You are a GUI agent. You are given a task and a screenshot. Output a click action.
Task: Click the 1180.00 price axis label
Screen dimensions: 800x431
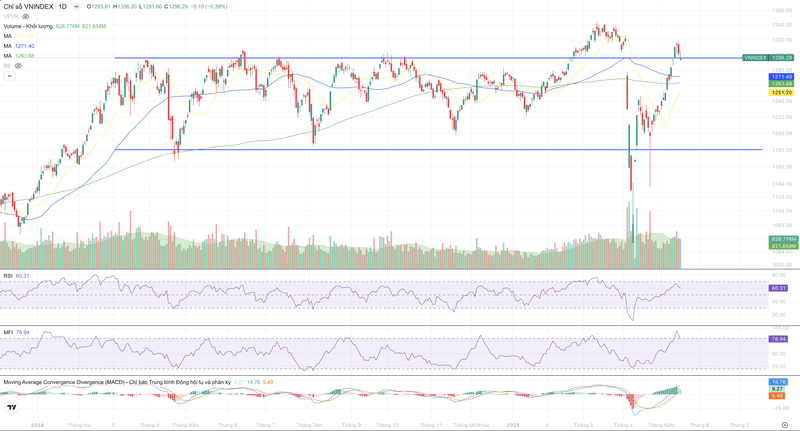point(782,150)
